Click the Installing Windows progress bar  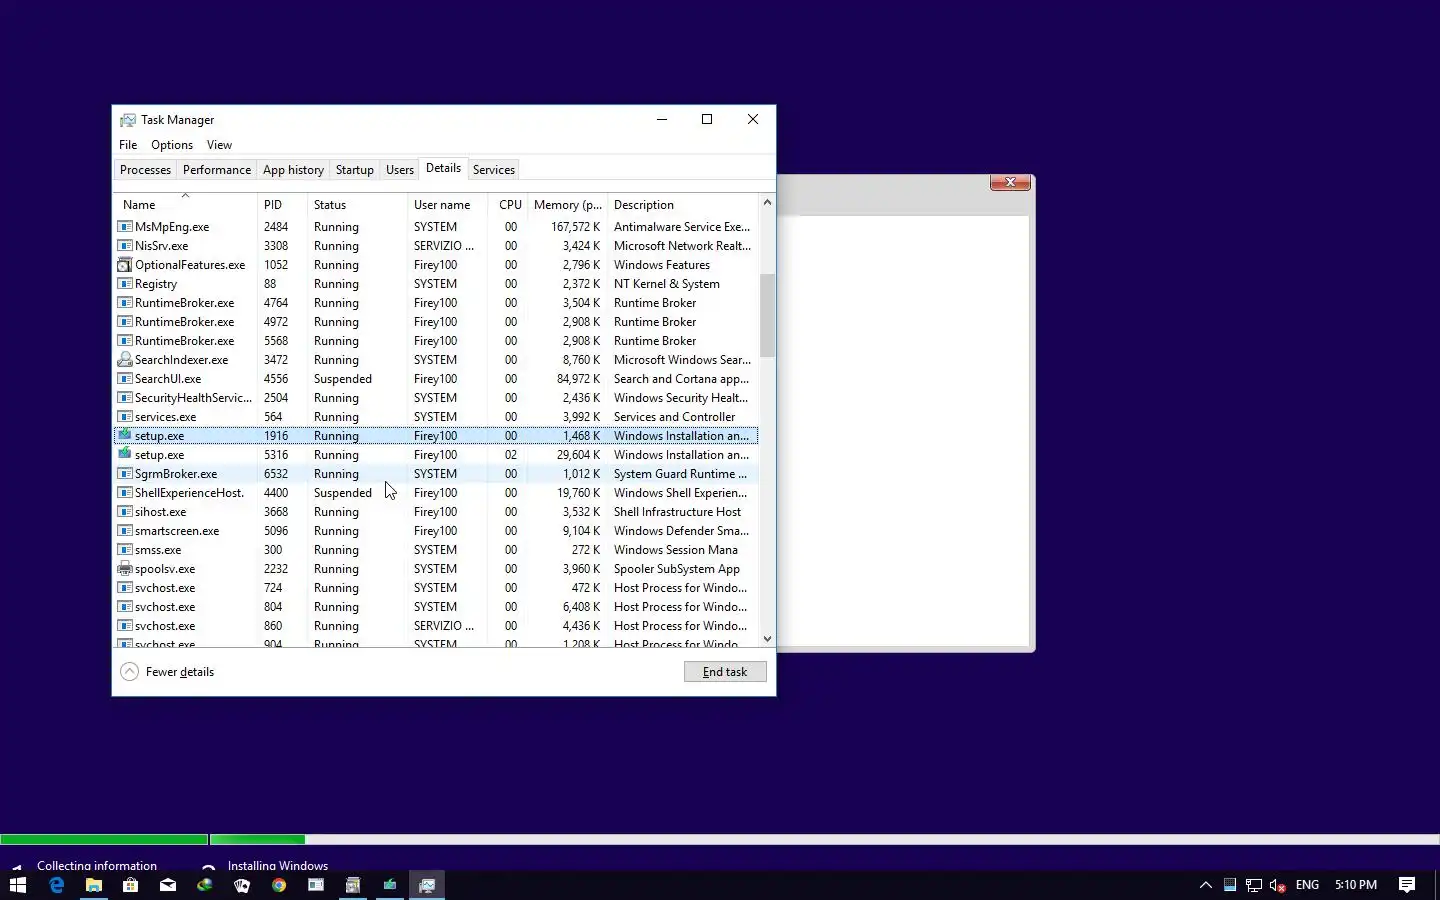pos(825,839)
